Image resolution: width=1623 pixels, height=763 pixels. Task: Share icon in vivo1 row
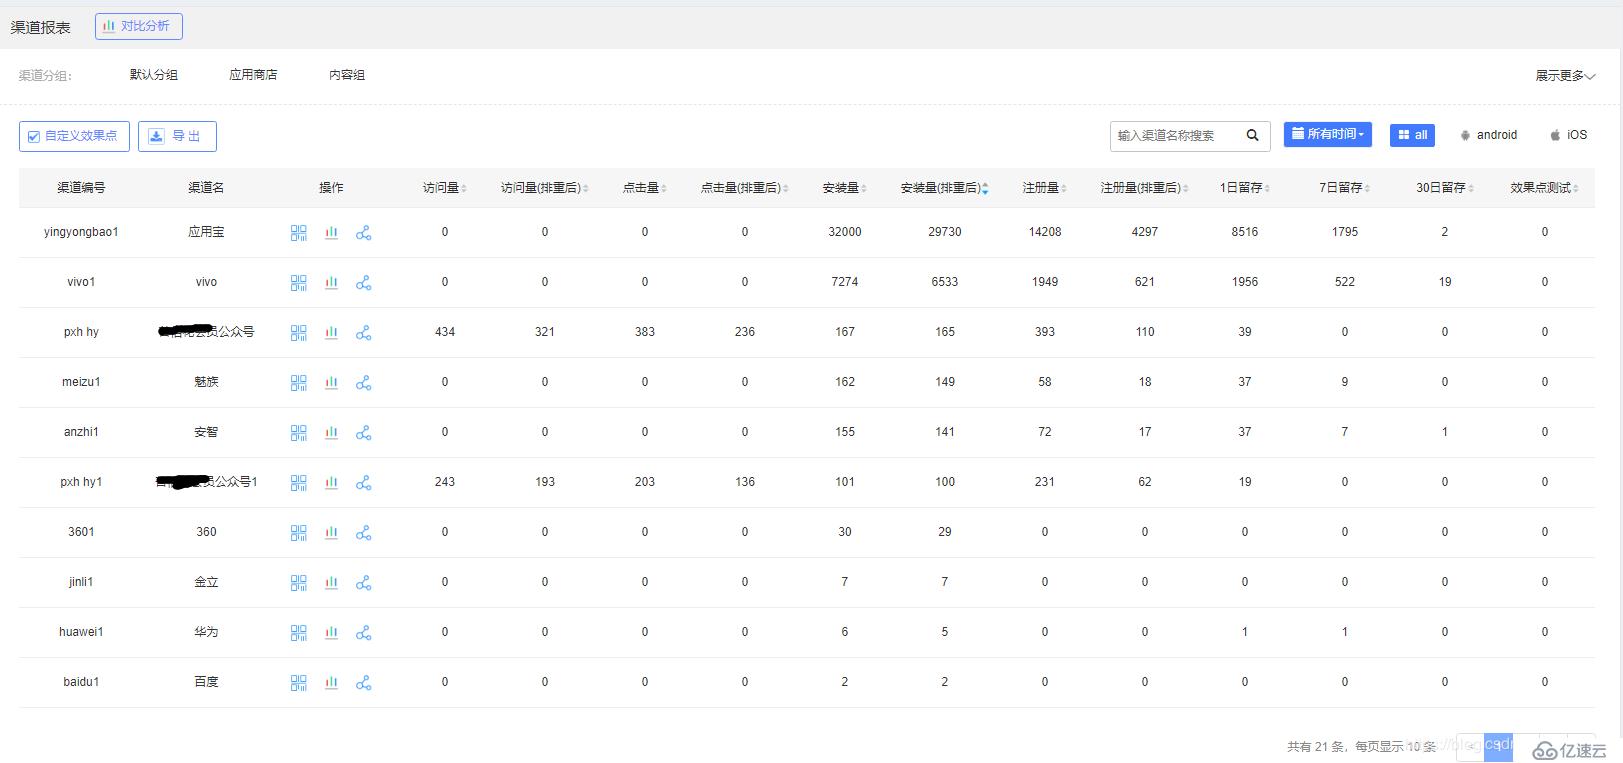pos(364,282)
